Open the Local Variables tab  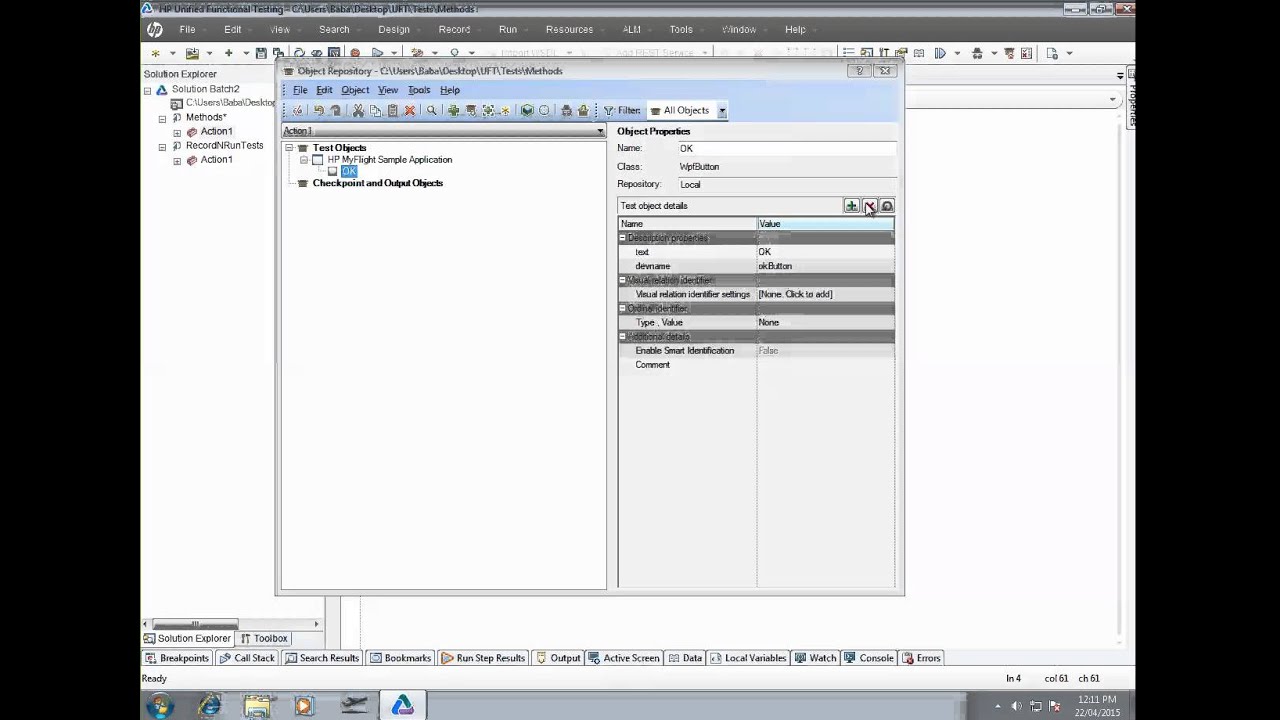click(748, 658)
